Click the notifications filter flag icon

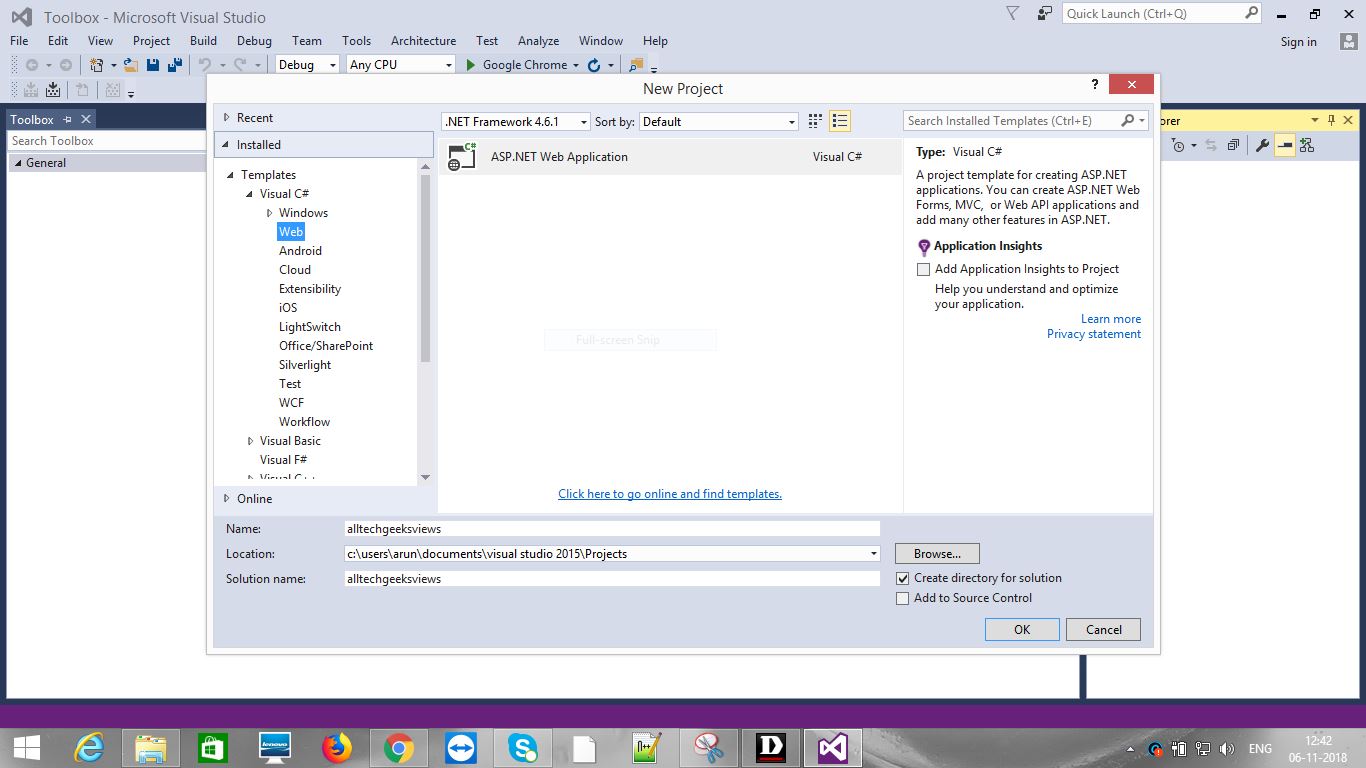[1013, 13]
